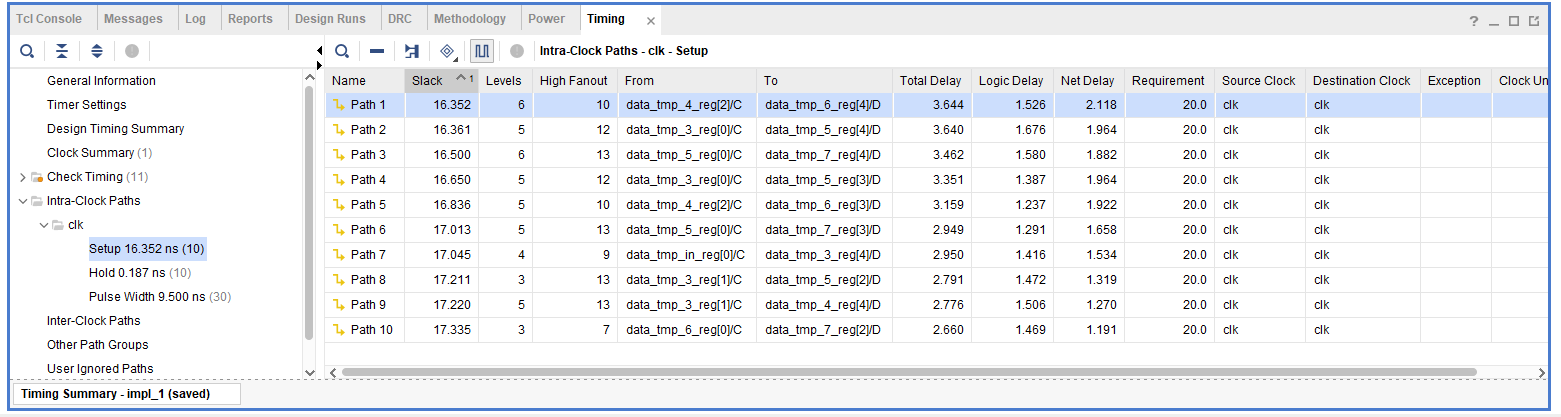Open the diamond icon dropdown in the table toolbar
This screenshot has height=417, width=1561.
click(448, 51)
